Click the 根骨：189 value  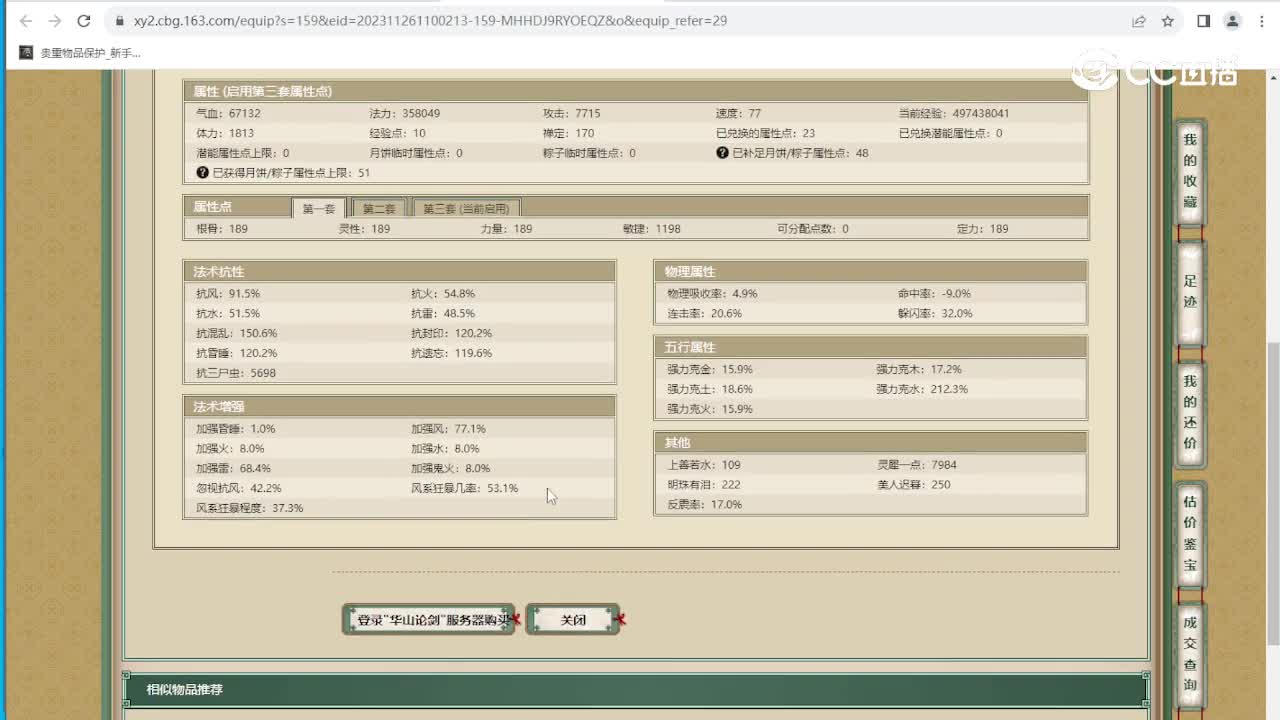pos(222,229)
